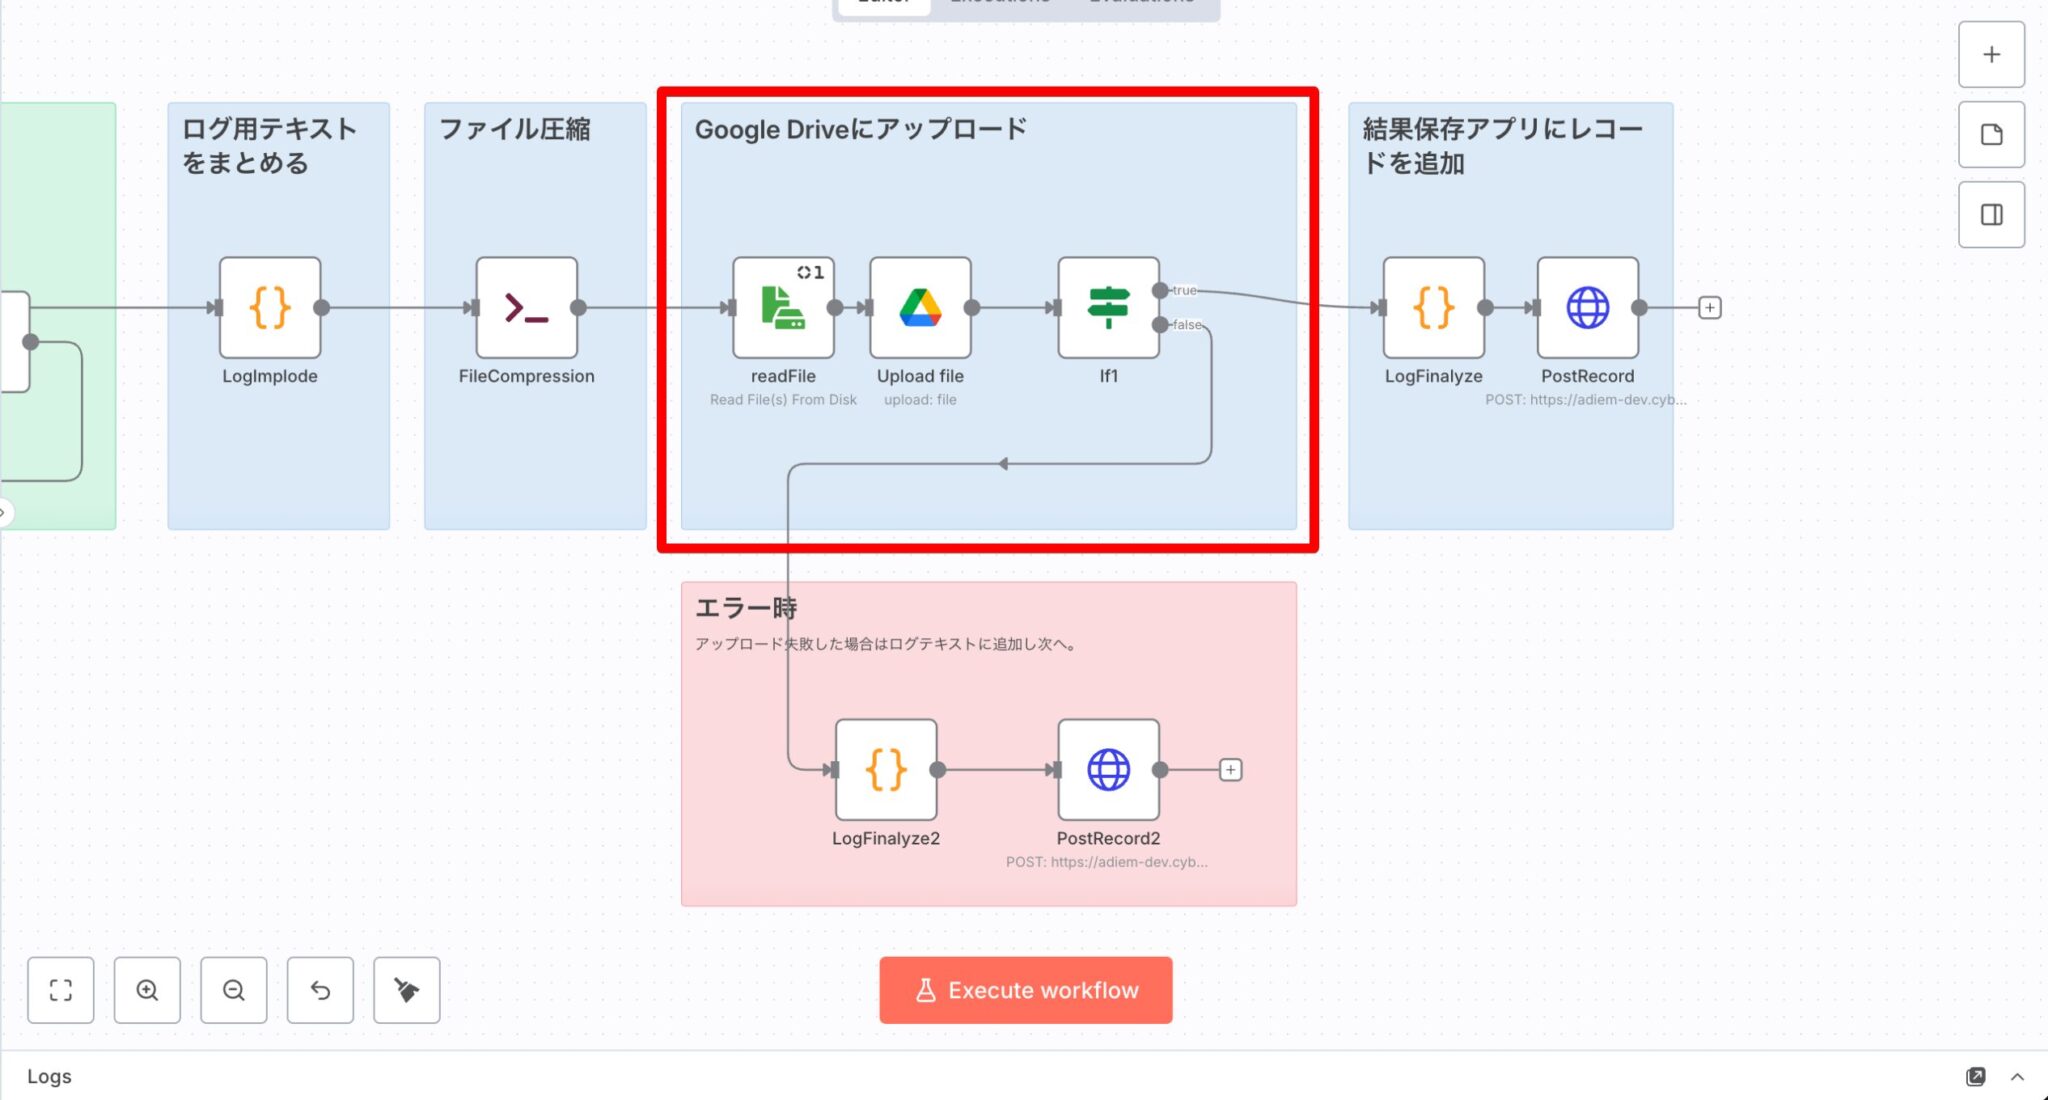Click the PostRecord HTTP request node
This screenshot has height=1100, width=2048.
click(x=1587, y=307)
